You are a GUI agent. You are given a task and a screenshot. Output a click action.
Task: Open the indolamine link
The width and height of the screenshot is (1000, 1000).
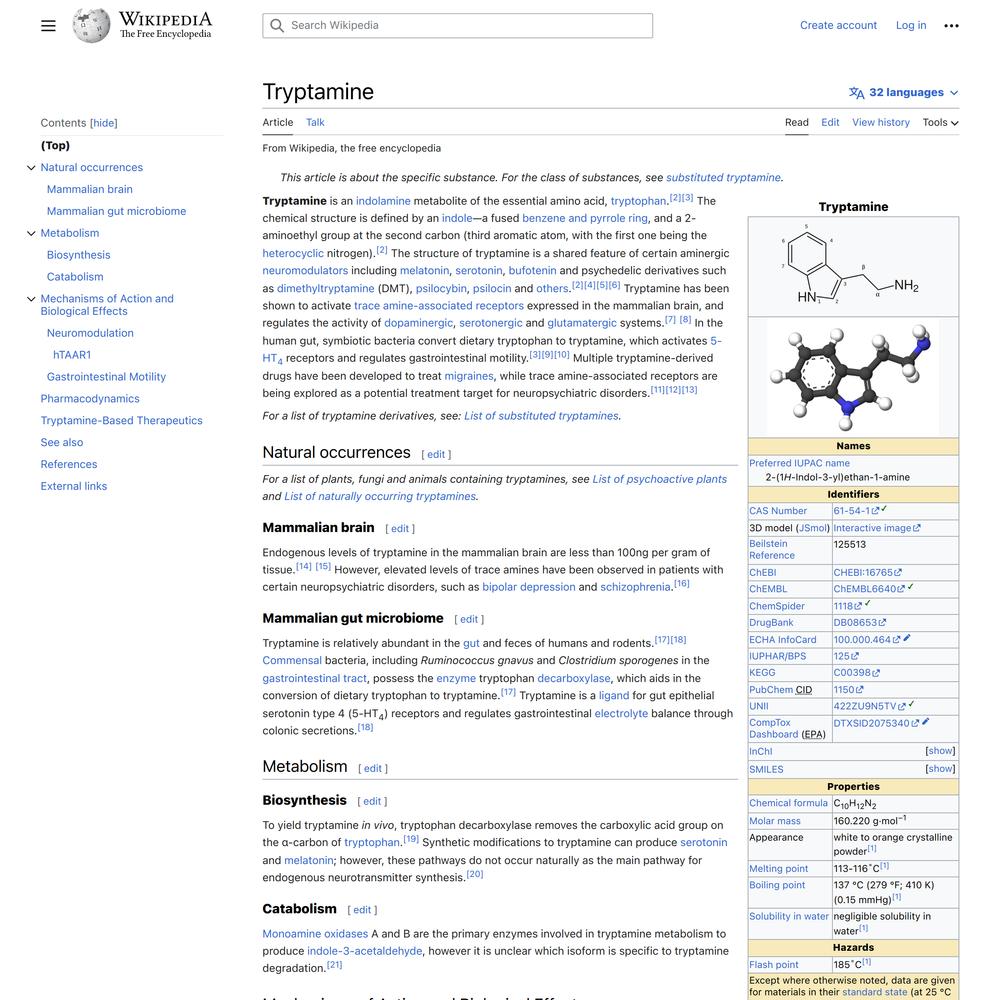pos(383,201)
